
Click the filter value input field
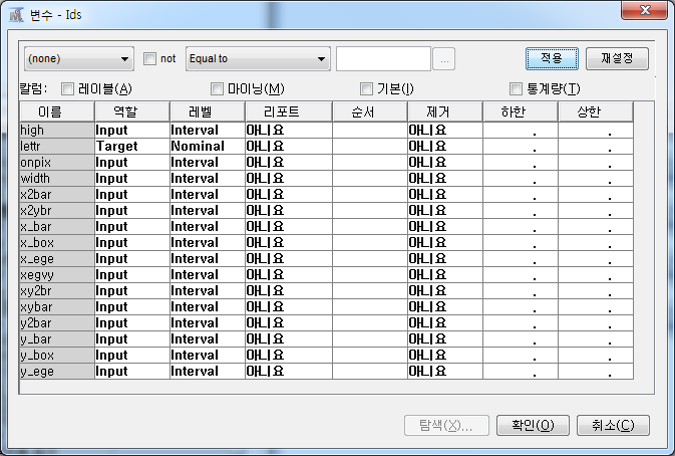pyautogui.click(x=383, y=59)
